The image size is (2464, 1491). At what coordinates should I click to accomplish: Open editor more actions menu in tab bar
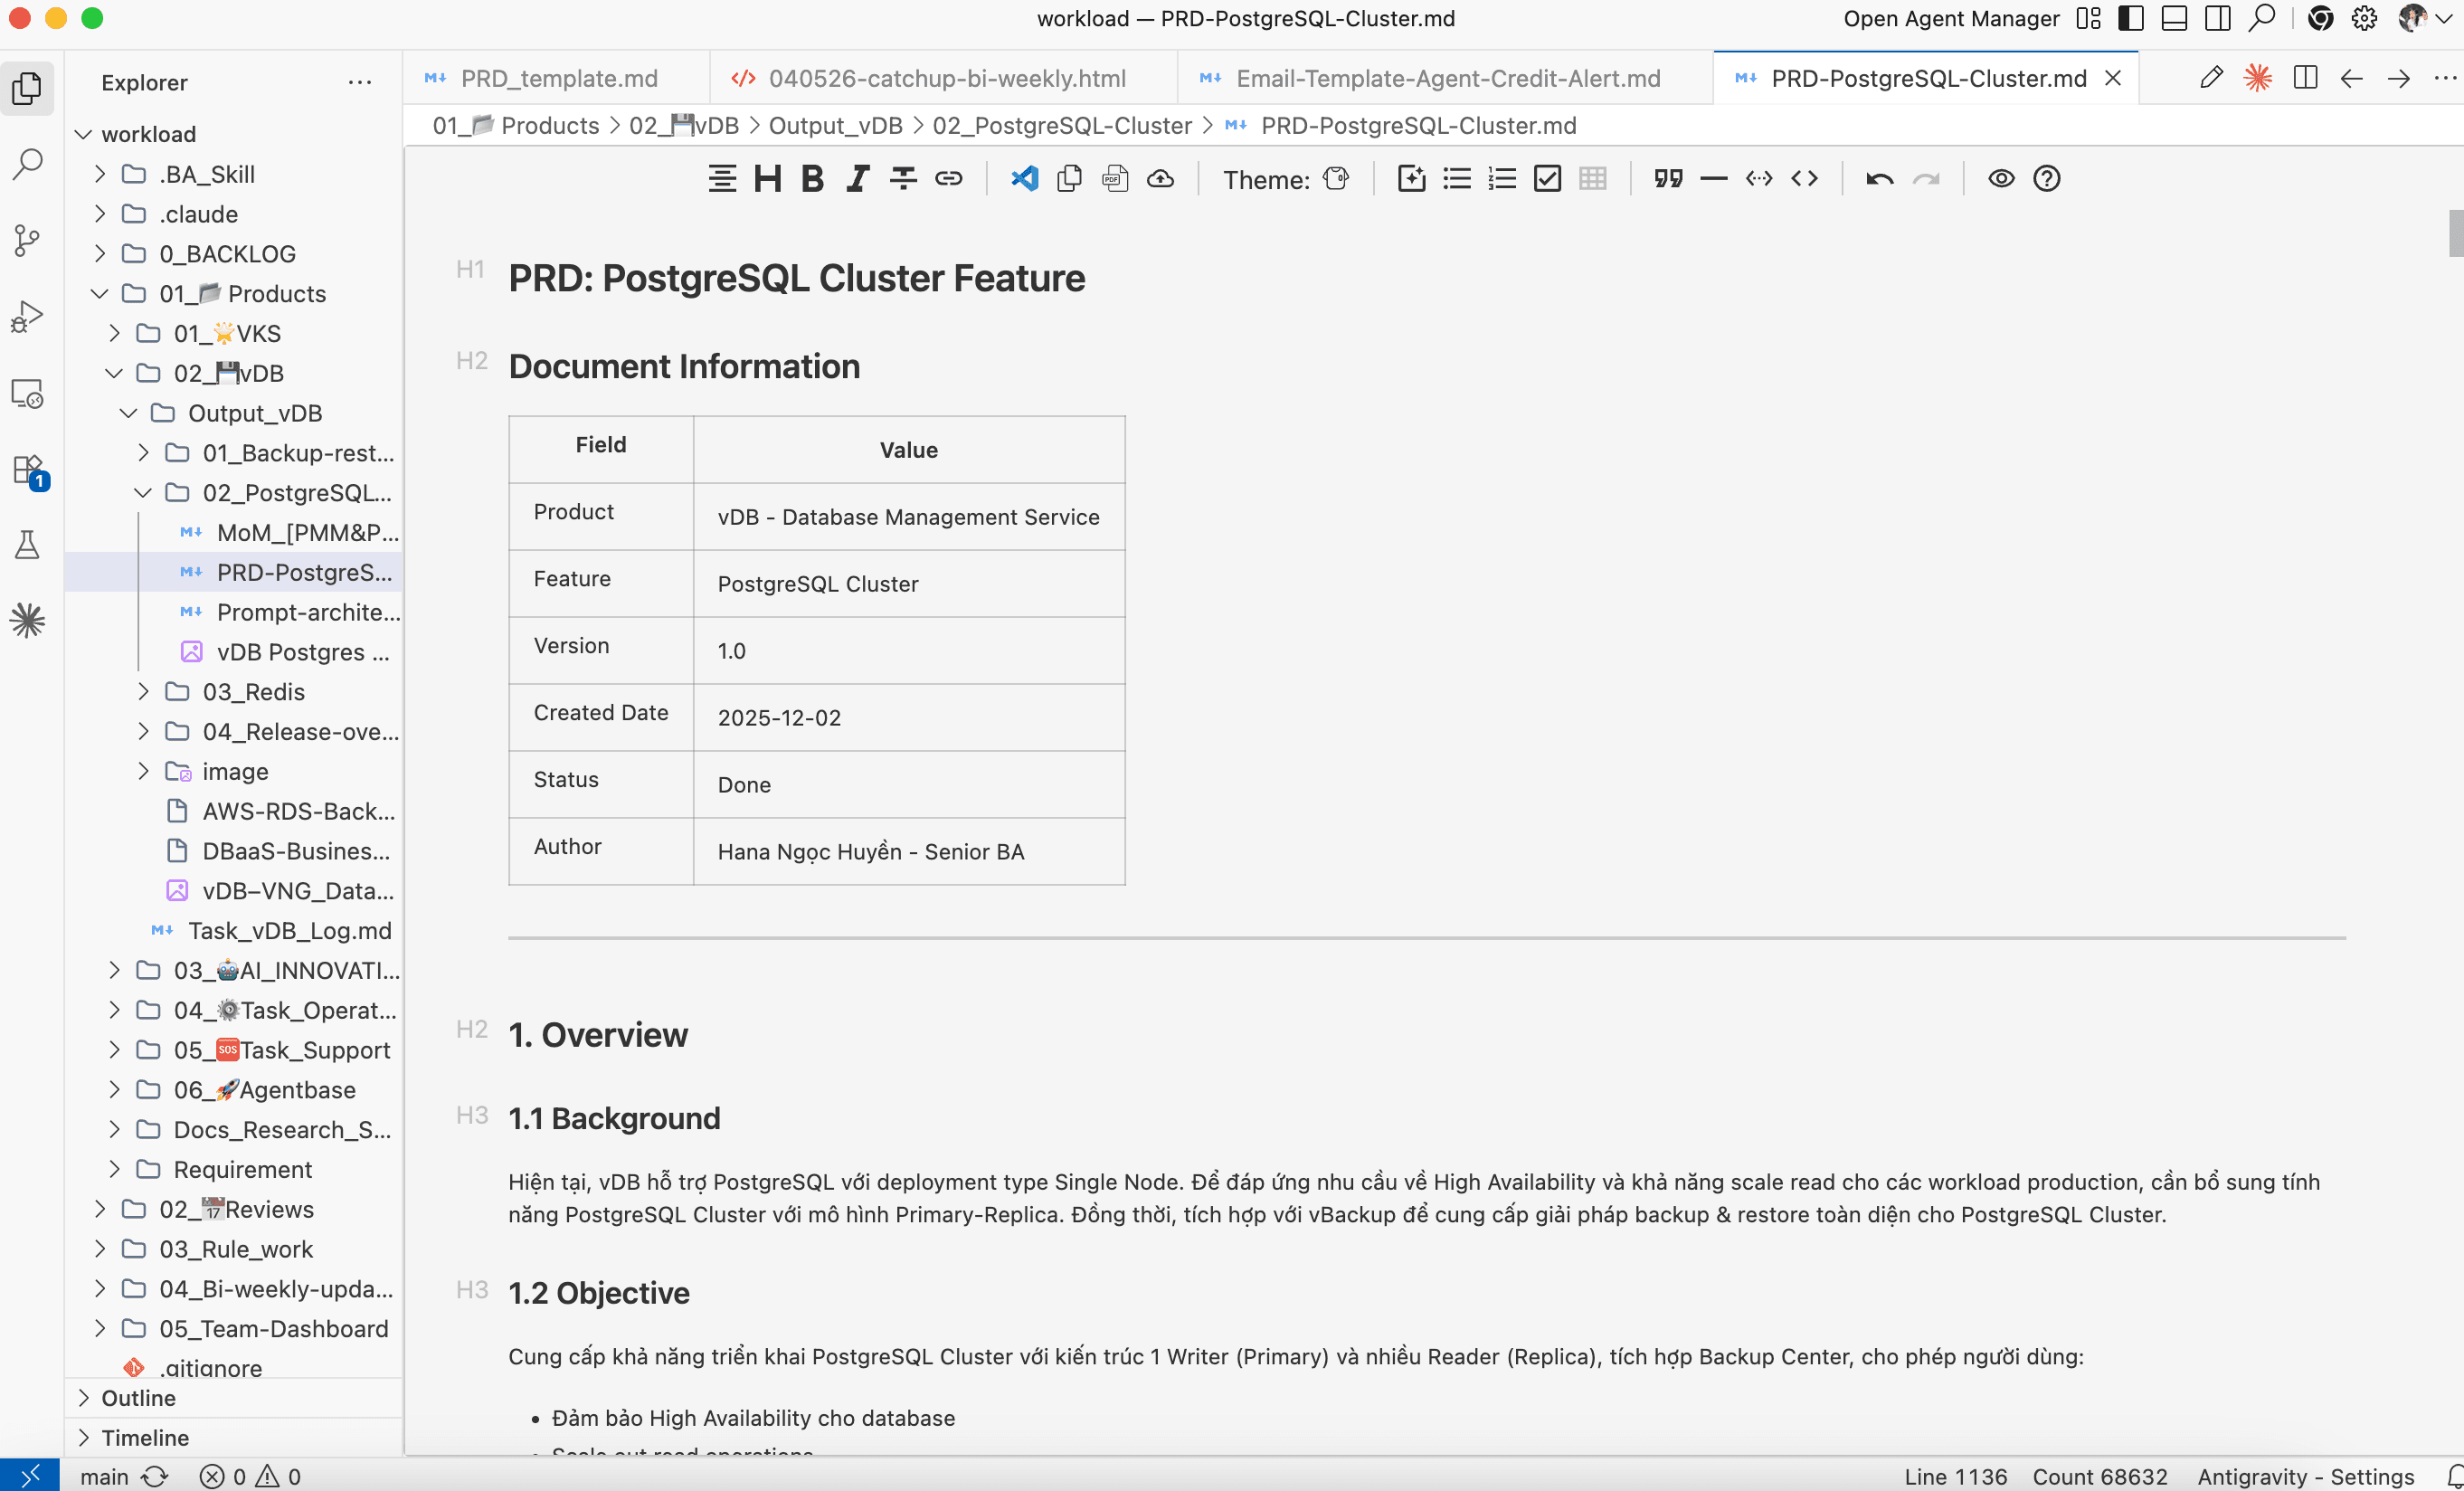pyautogui.click(x=2445, y=78)
